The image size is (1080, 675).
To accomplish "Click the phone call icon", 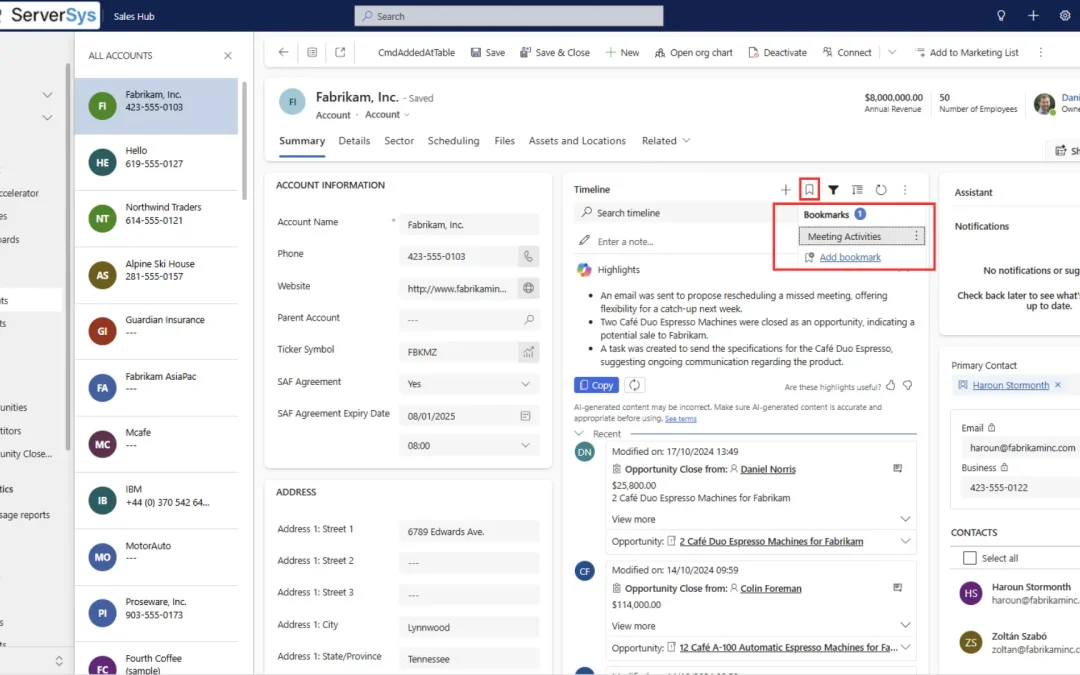I will coord(528,256).
